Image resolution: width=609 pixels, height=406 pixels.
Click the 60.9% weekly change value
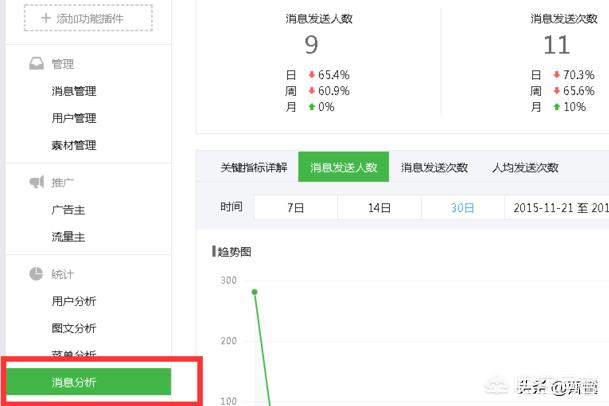(x=334, y=91)
